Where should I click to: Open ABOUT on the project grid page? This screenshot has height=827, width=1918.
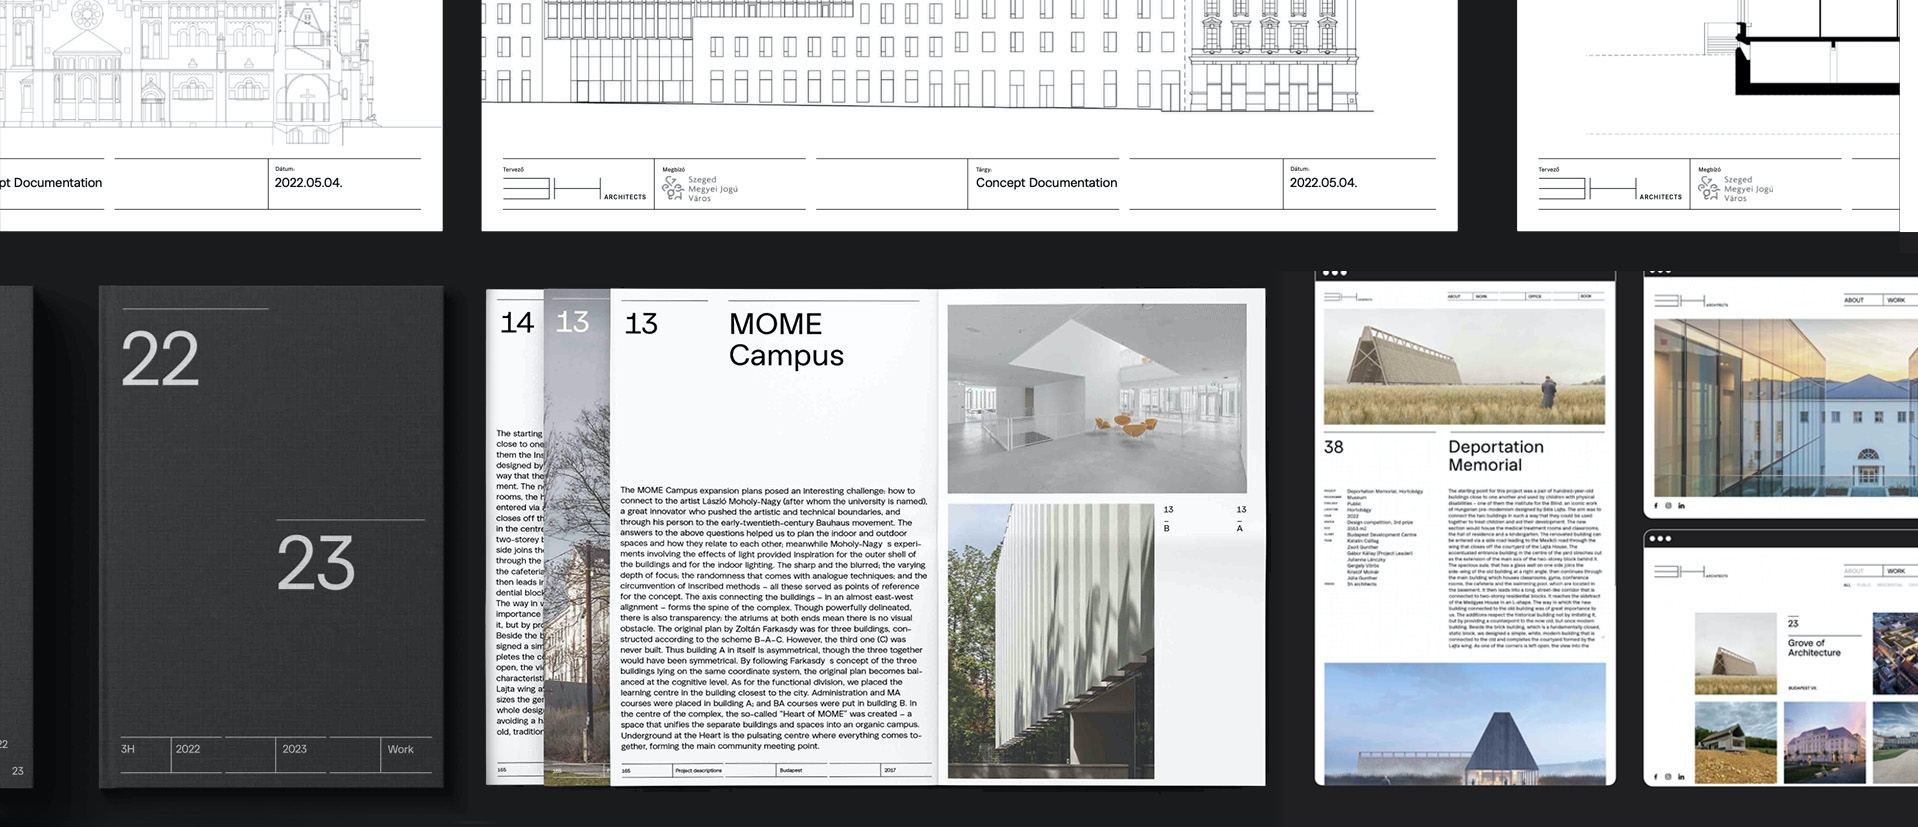(x=1854, y=571)
